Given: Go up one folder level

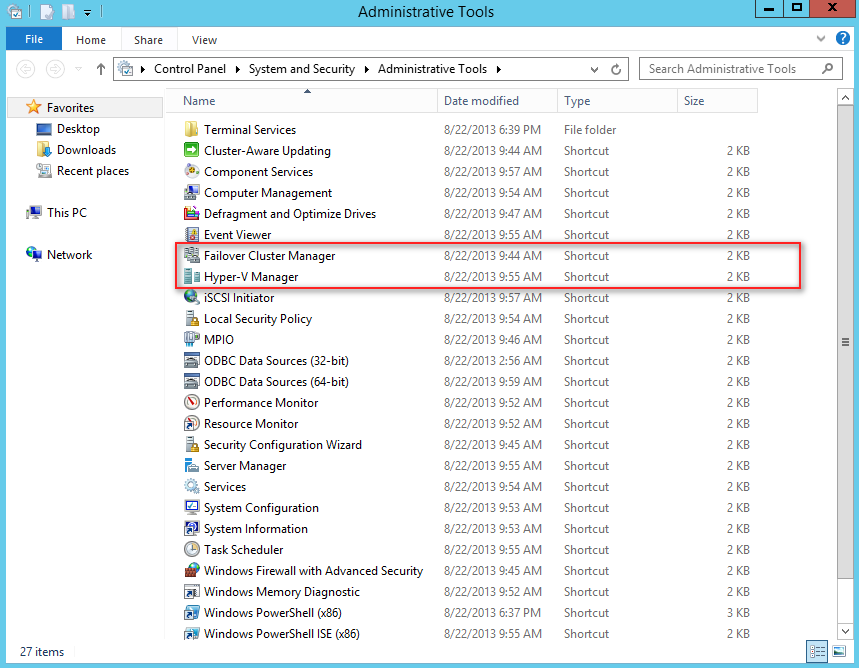Looking at the screenshot, I should [101, 69].
